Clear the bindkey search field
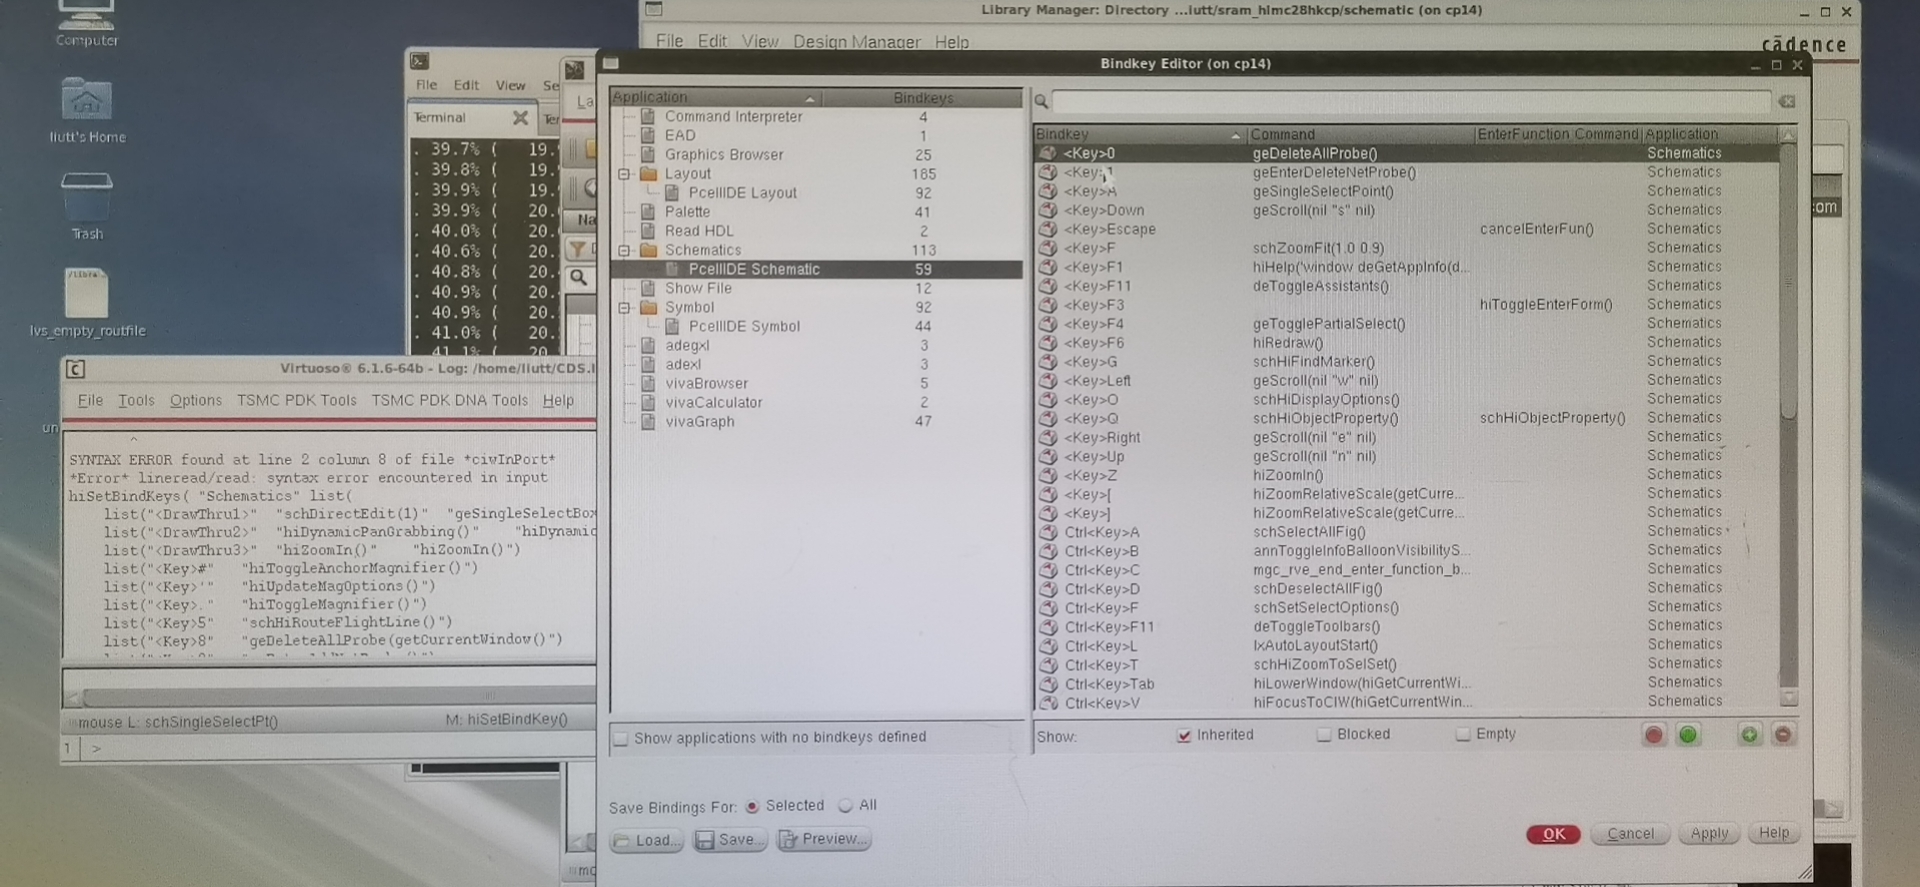 pyautogui.click(x=1787, y=101)
